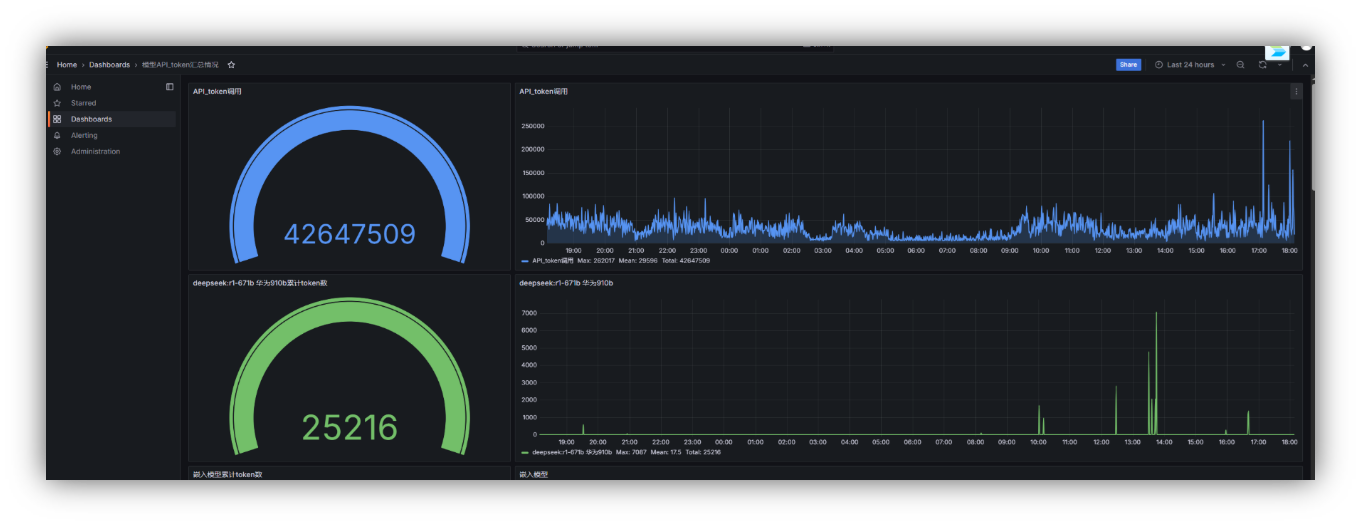Click the 250000 y-axis label

click(533, 126)
